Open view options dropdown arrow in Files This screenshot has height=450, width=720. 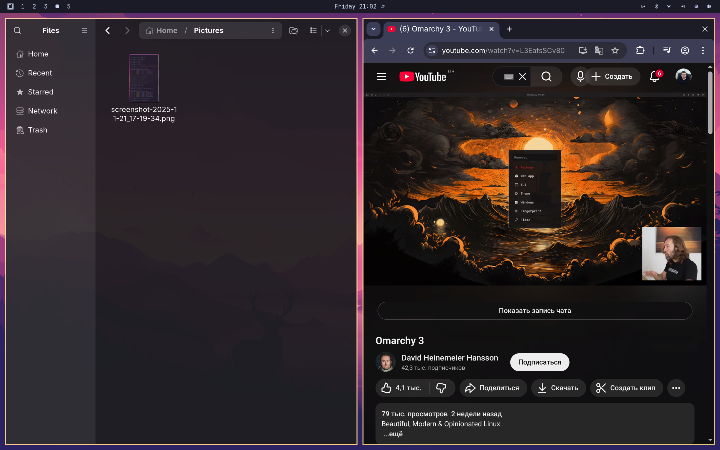(325, 31)
